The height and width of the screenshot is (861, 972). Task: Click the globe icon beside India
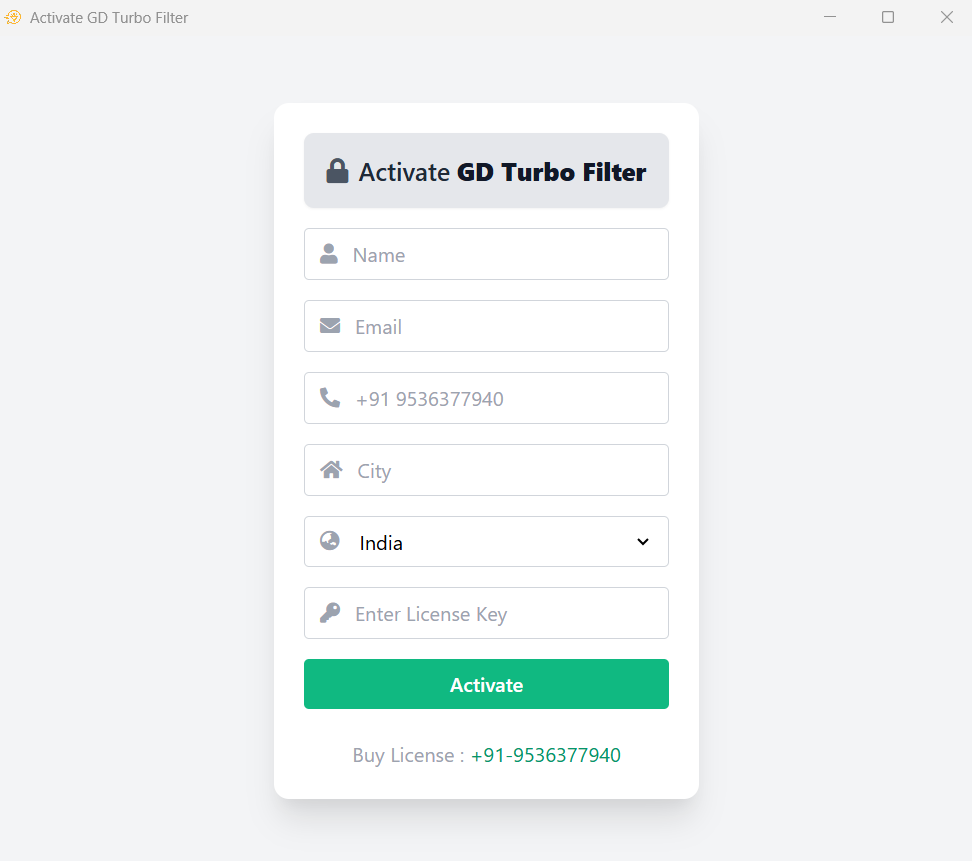(330, 541)
